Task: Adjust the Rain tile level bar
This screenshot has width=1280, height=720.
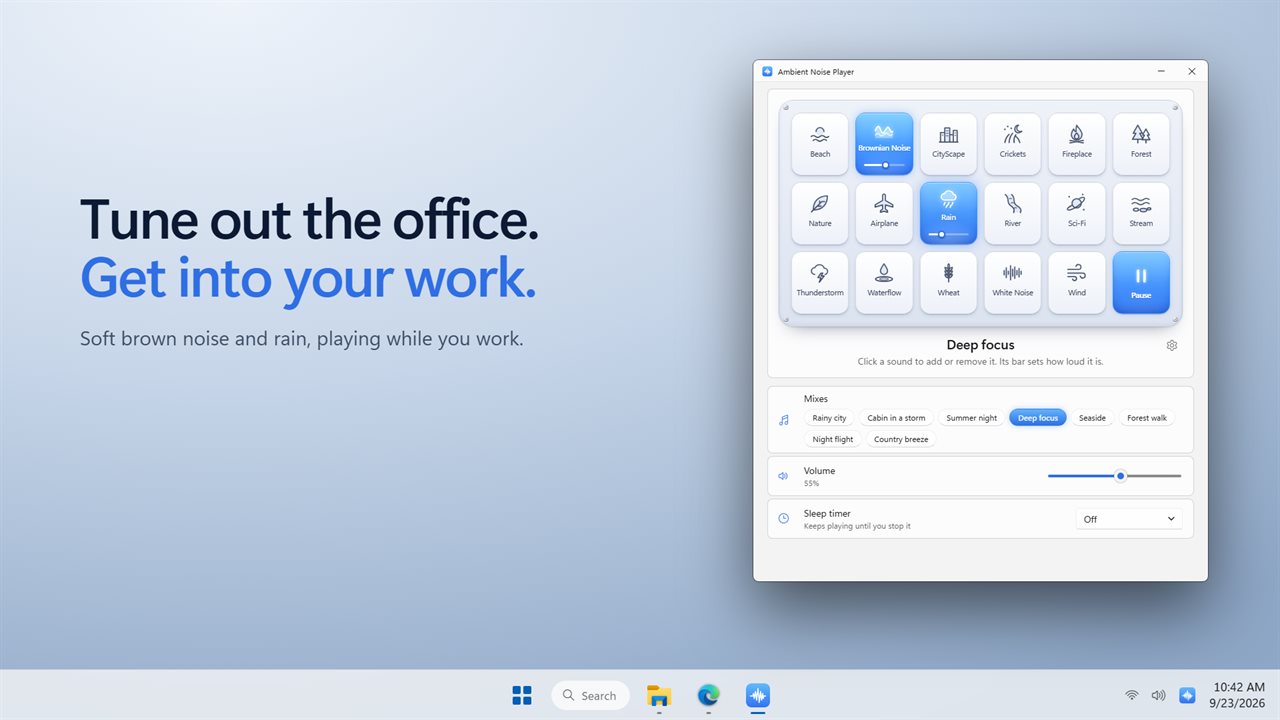Action: (948, 234)
